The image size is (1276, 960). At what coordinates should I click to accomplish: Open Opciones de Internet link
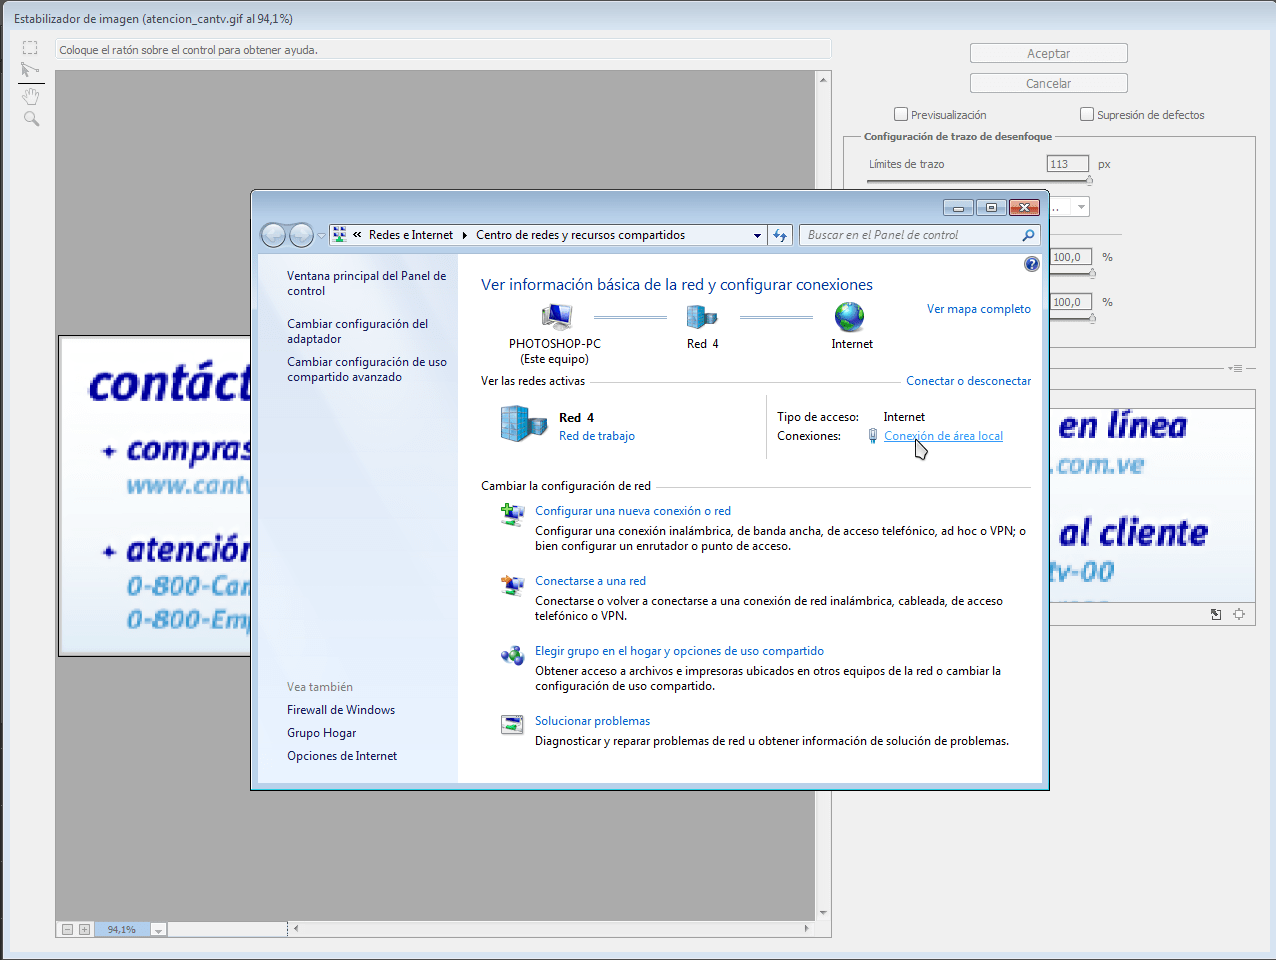pyautogui.click(x=342, y=756)
